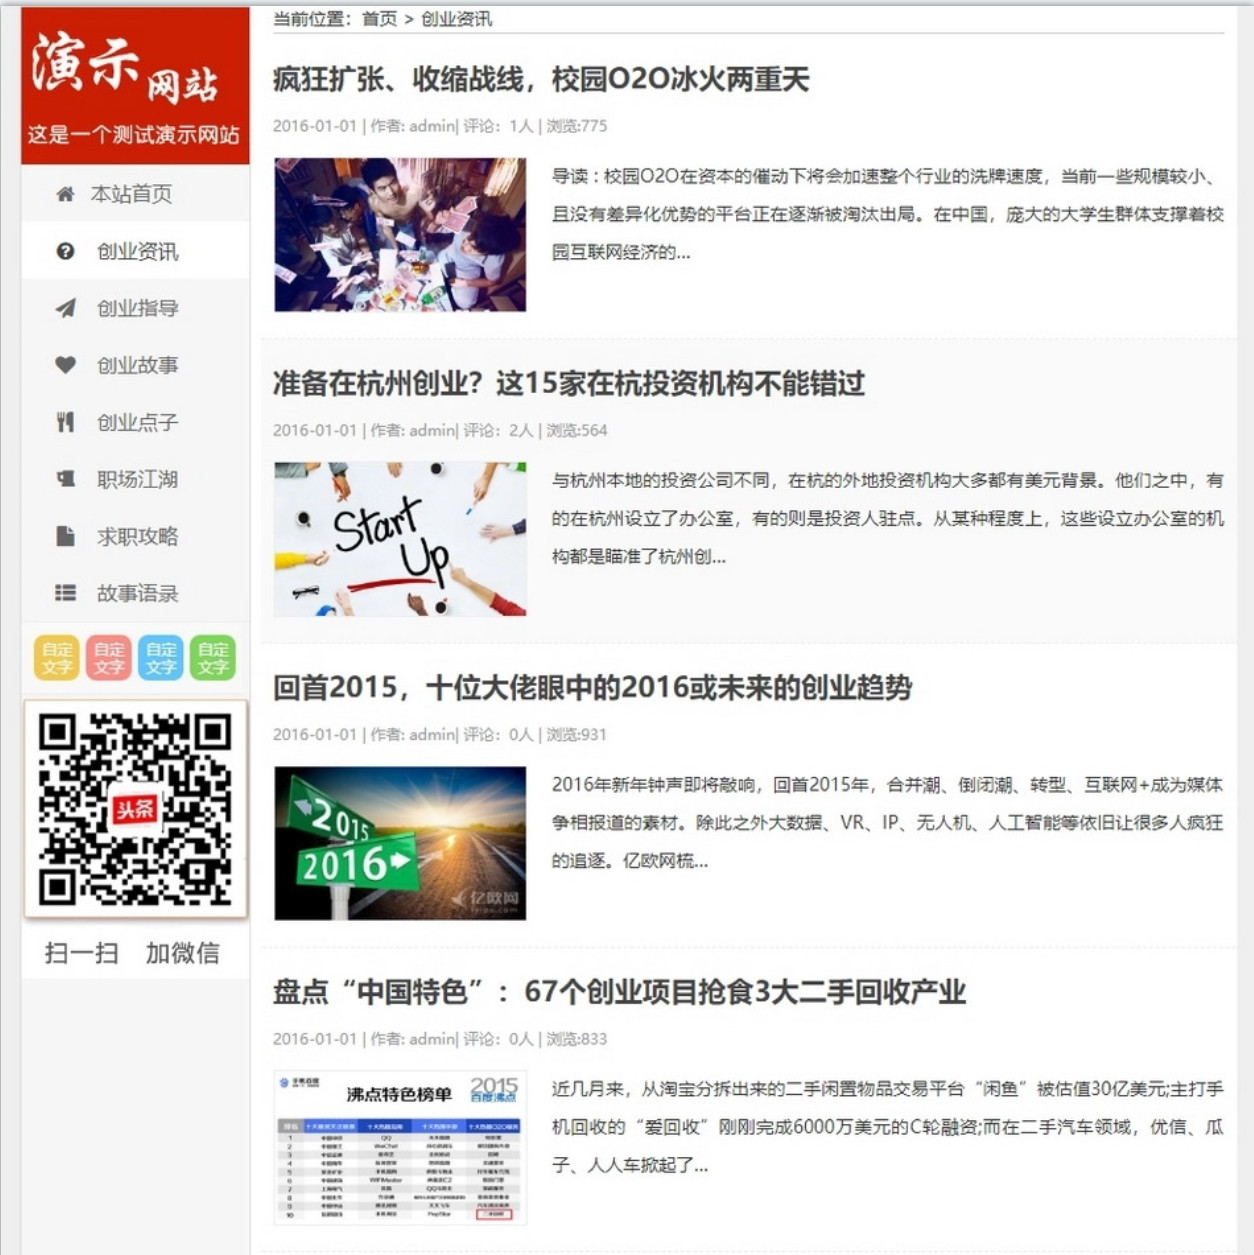Click the red 自定文字 button
The width and height of the screenshot is (1254, 1255).
109,658
